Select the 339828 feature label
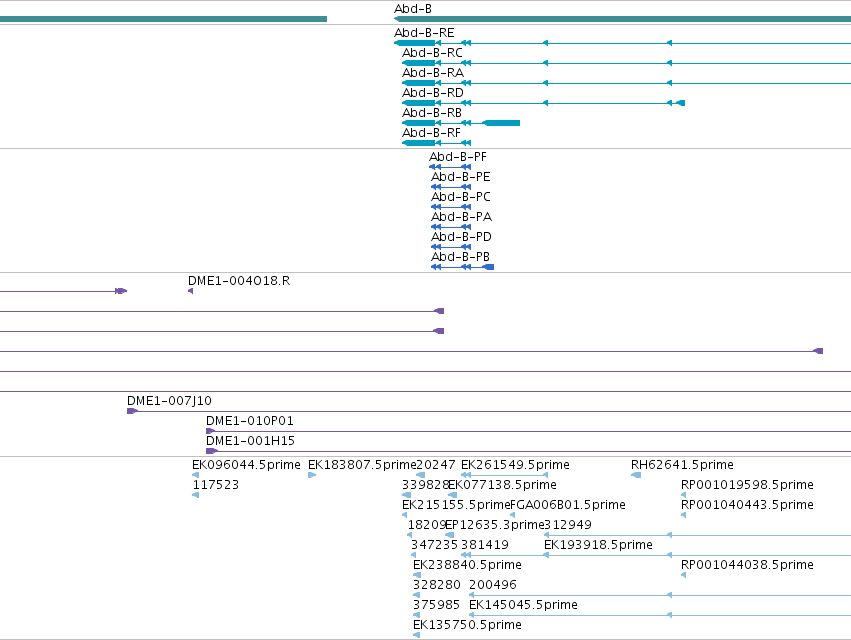Image resolution: width=851 pixels, height=640 pixels. pos(426,485)
